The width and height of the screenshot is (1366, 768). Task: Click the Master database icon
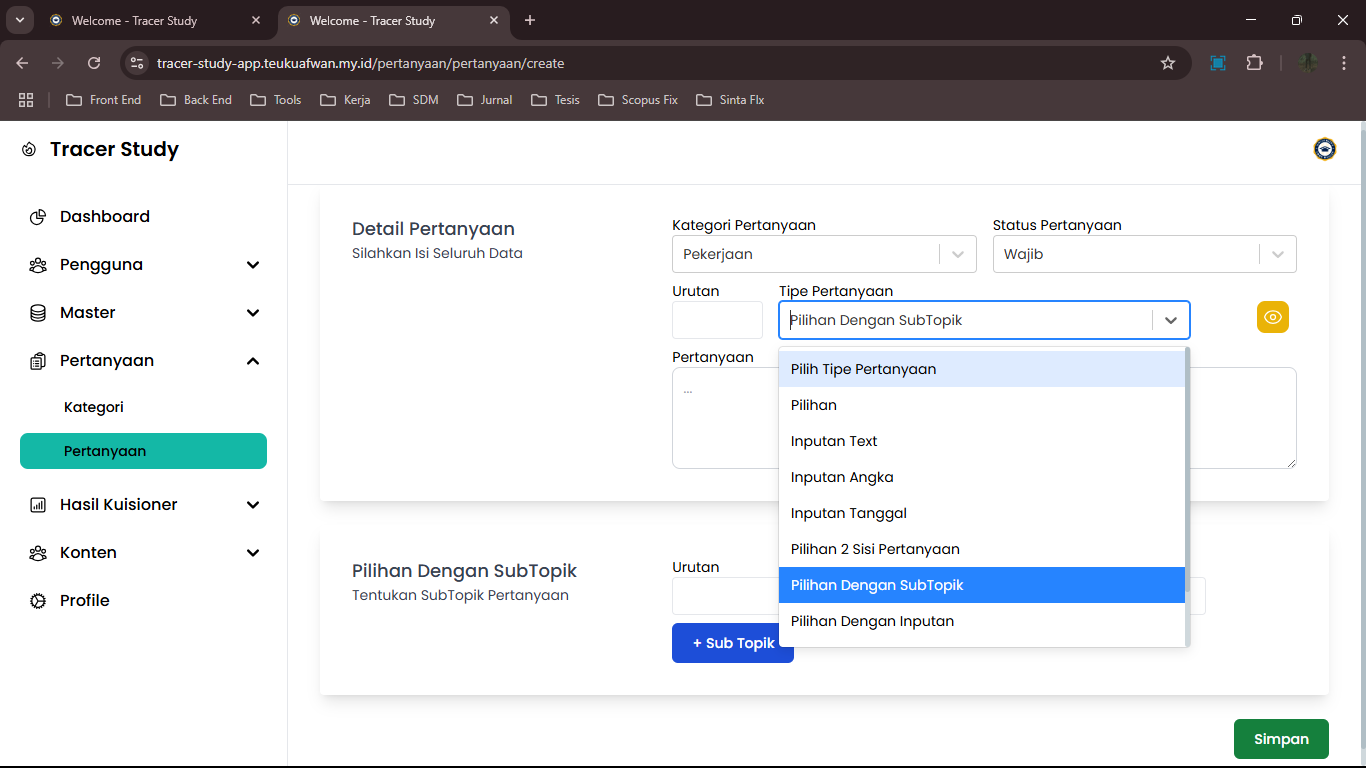tap(38, 313)
